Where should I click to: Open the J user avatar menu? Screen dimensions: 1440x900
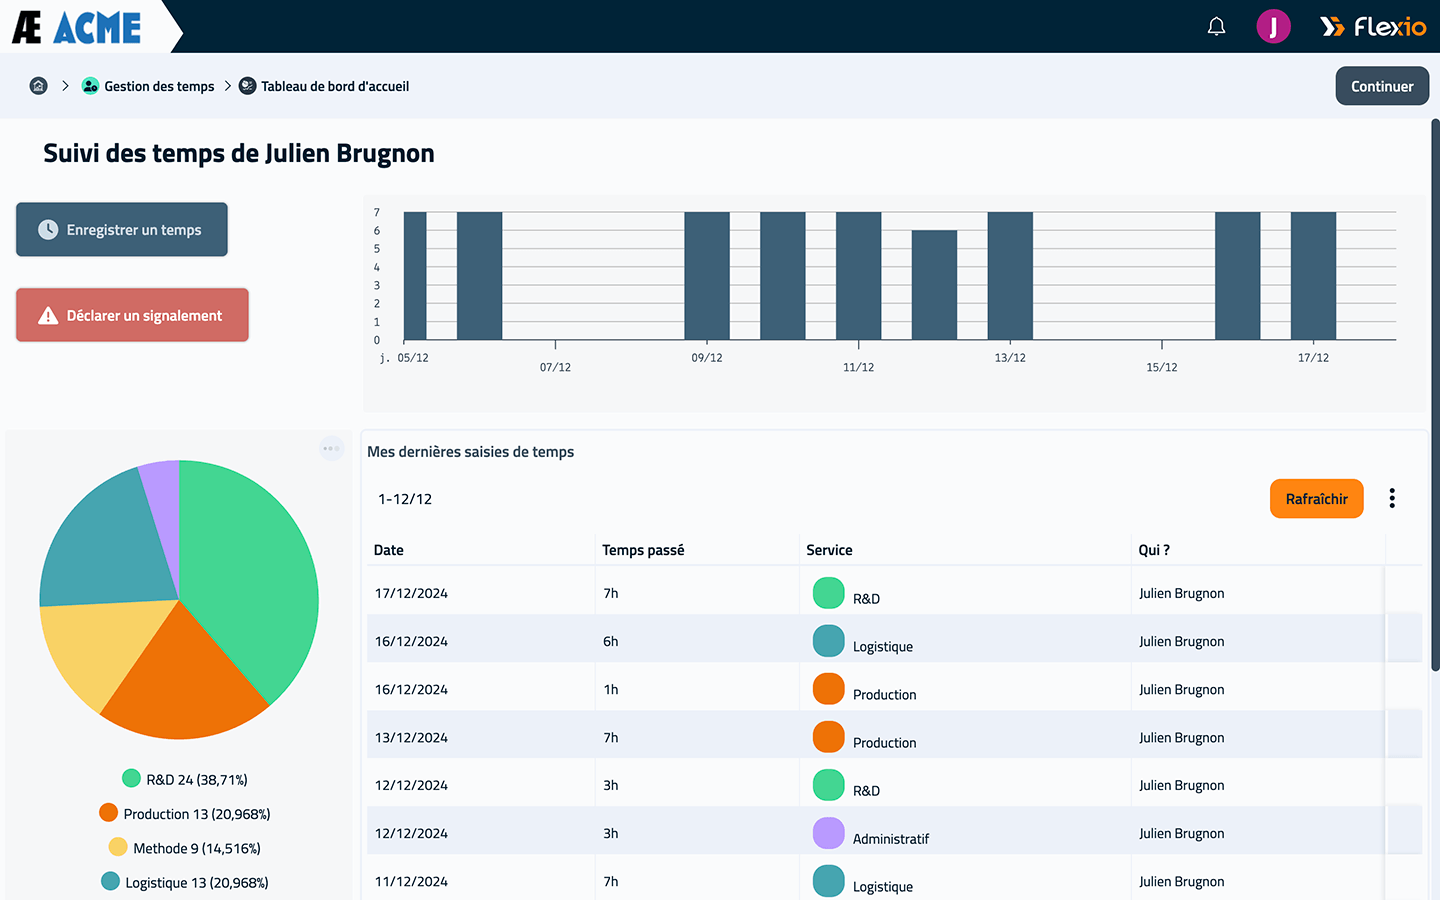(1273, 27)
